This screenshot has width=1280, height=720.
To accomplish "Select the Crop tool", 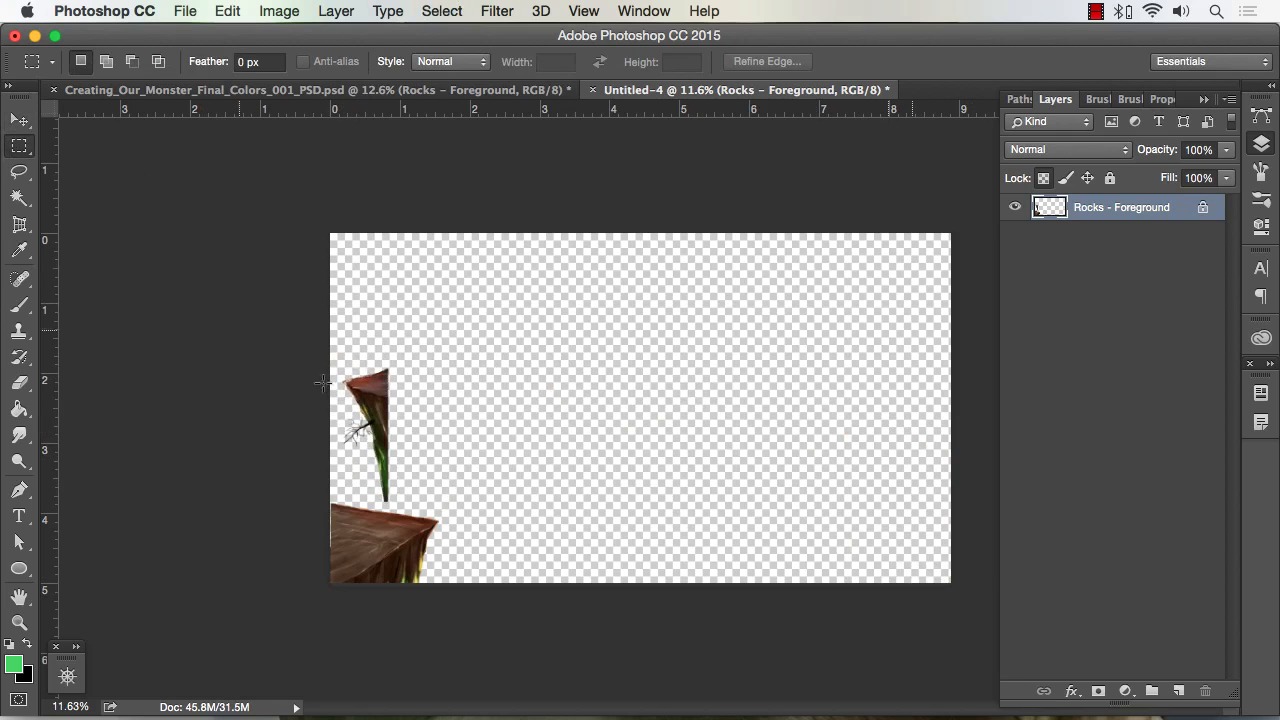I will (x=19, y=225).
